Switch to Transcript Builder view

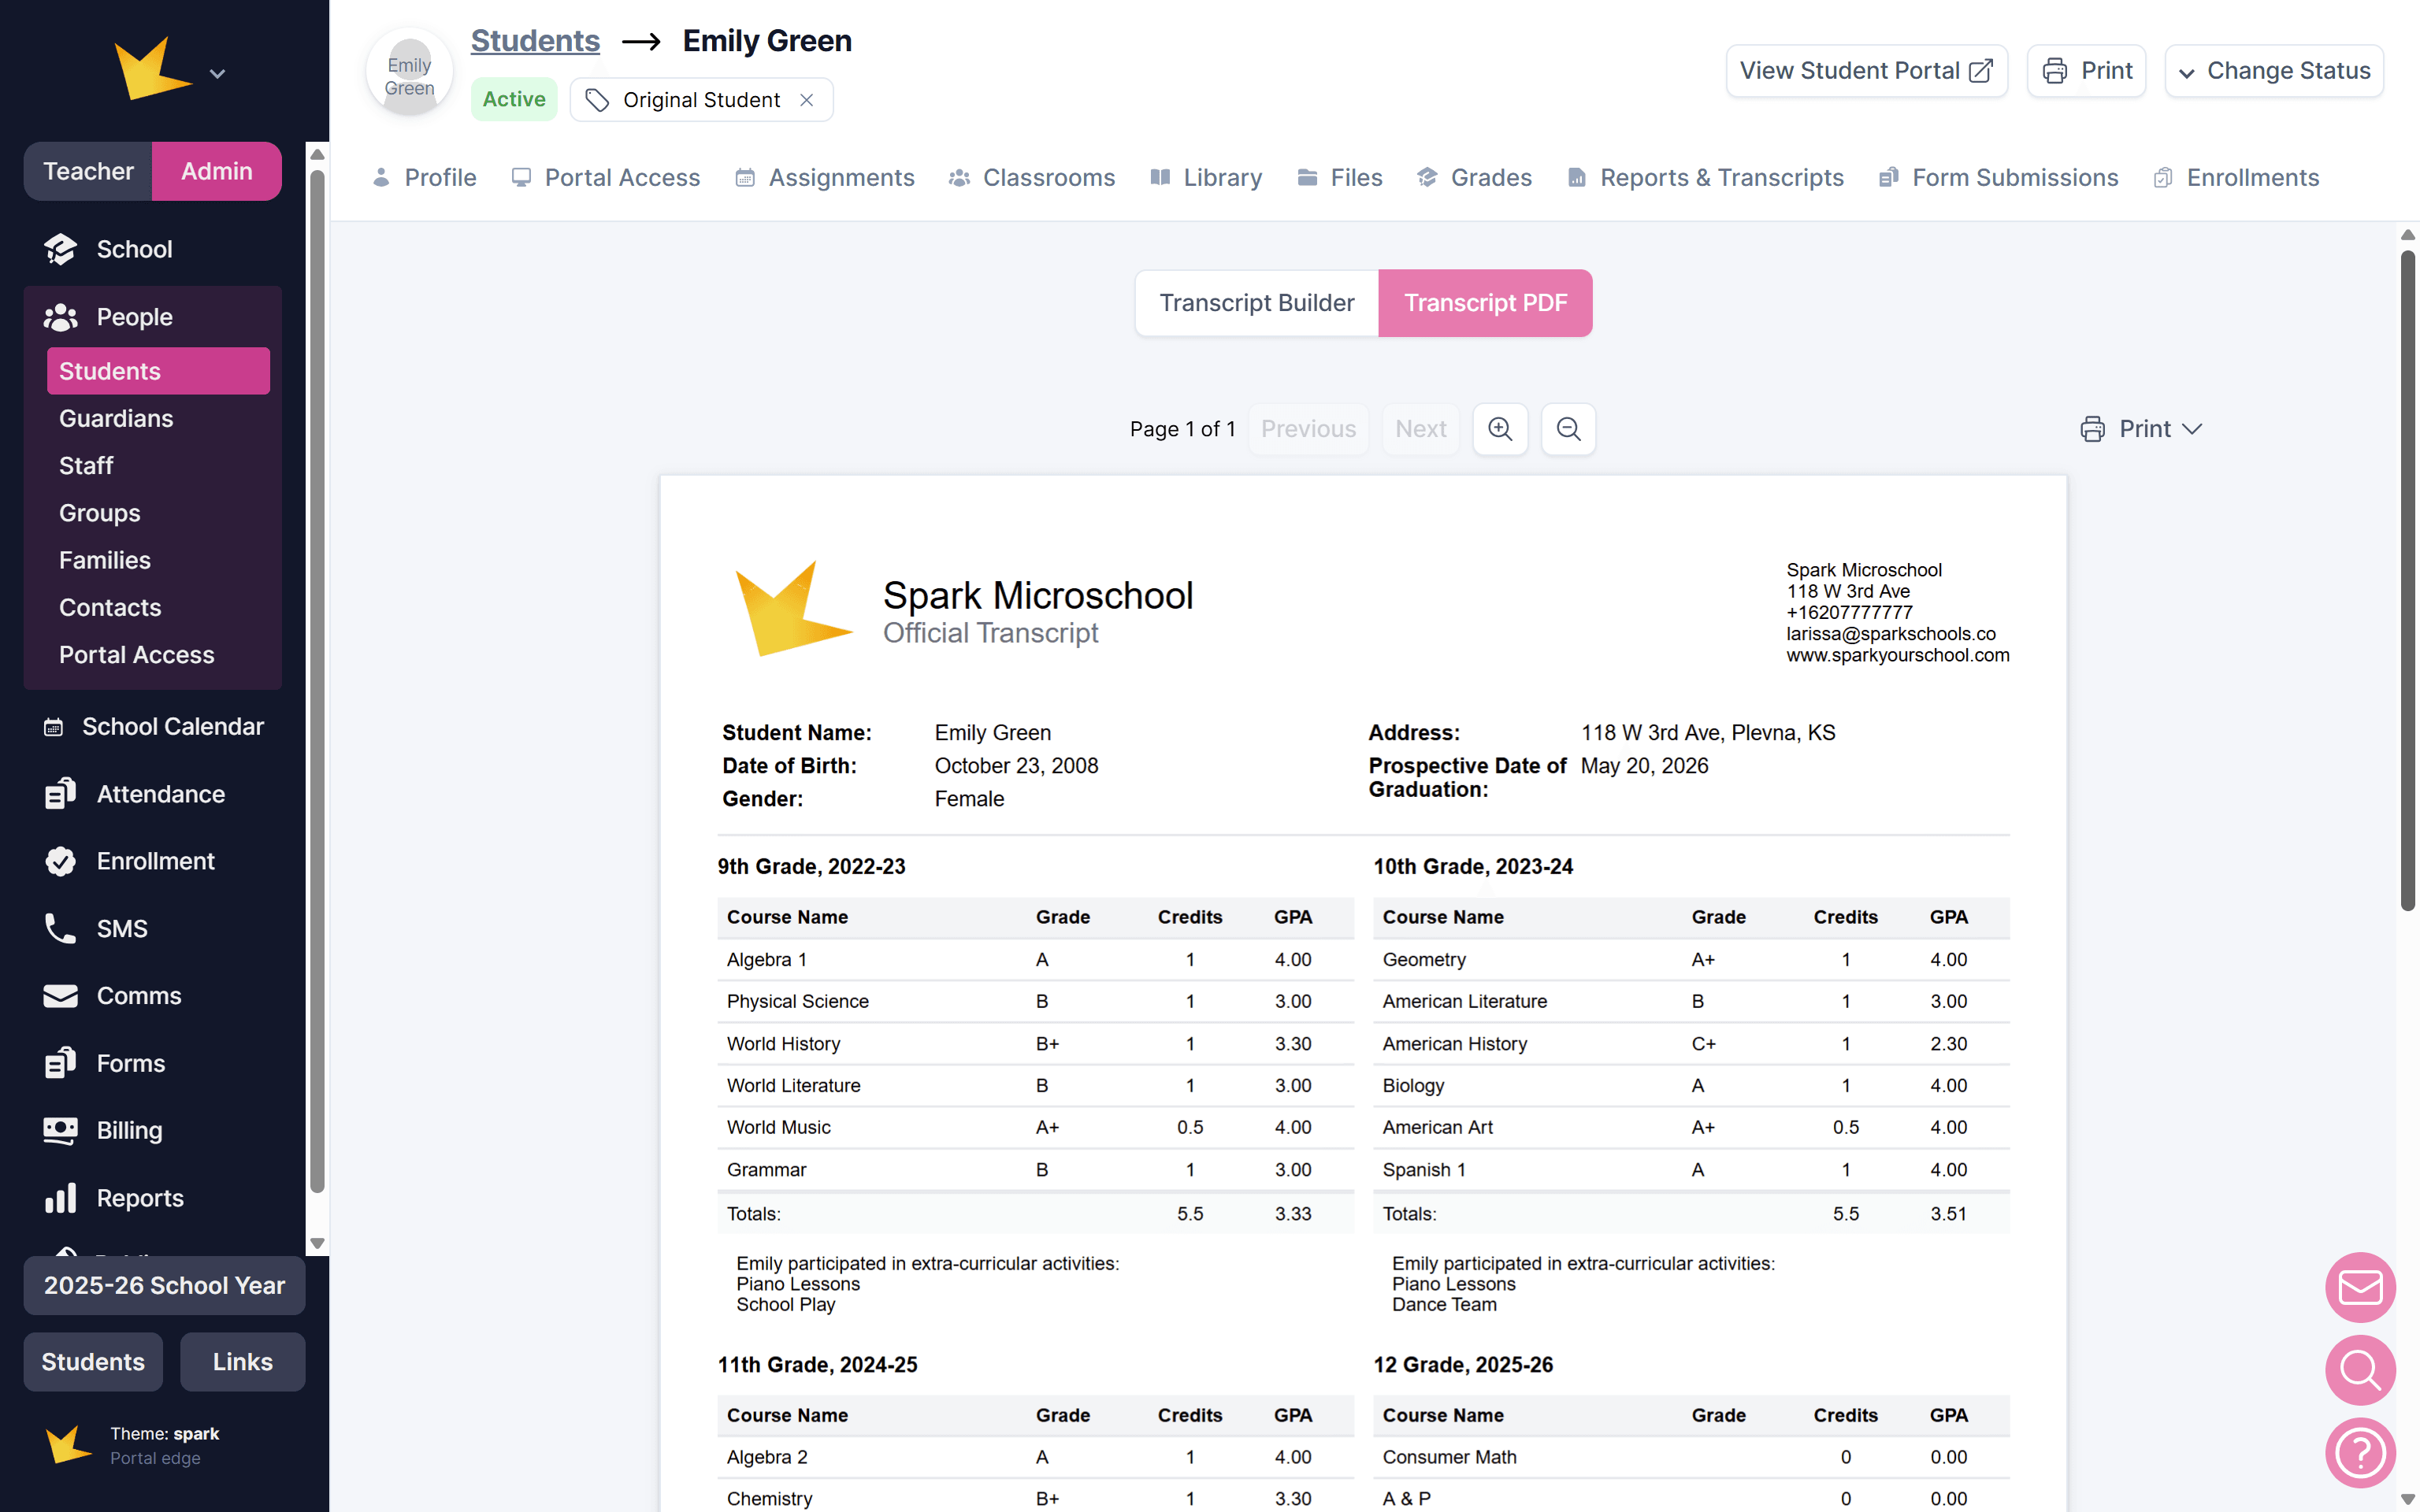[x=1256, y=303]
